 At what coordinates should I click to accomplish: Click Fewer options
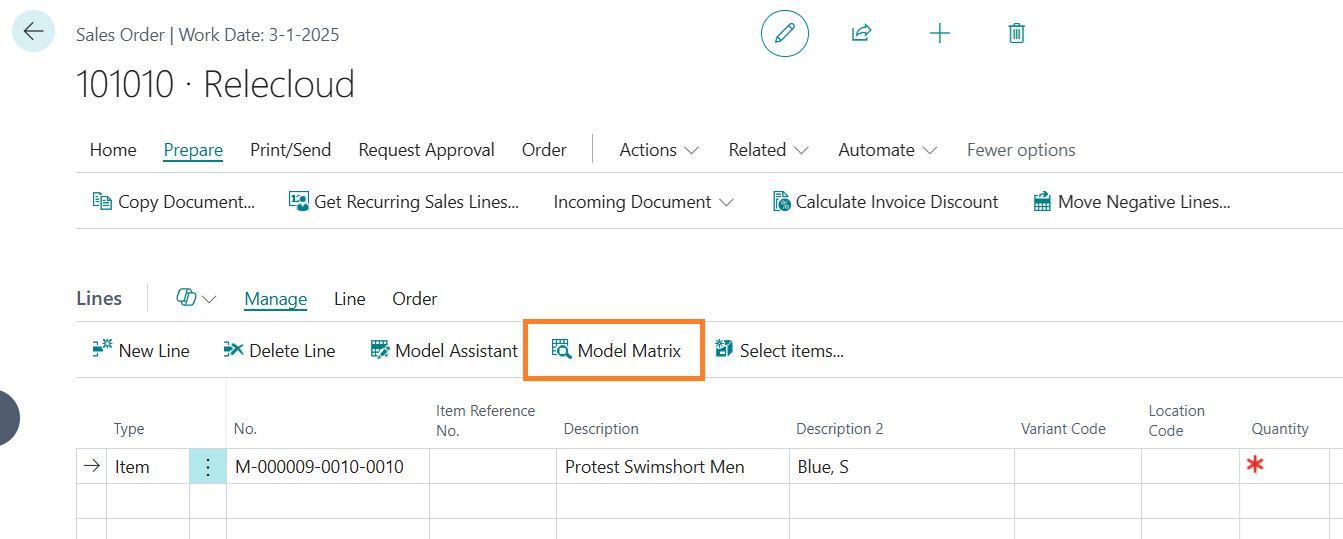(1021, 150)
